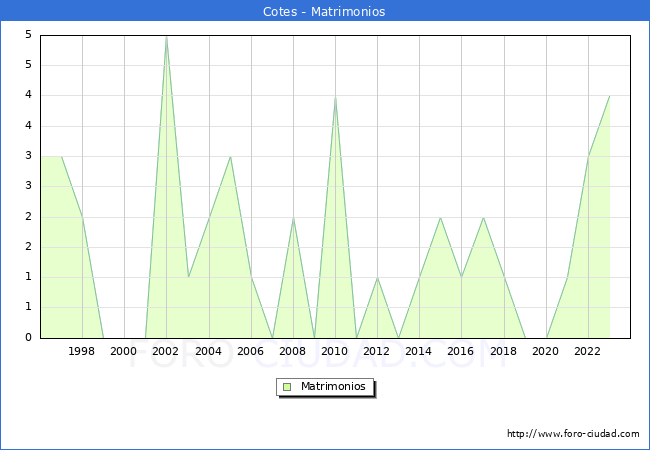The width and height of the screenshot is (650, 450).
Task: Click the data peak at year 2010
Action: coord(335,97)
